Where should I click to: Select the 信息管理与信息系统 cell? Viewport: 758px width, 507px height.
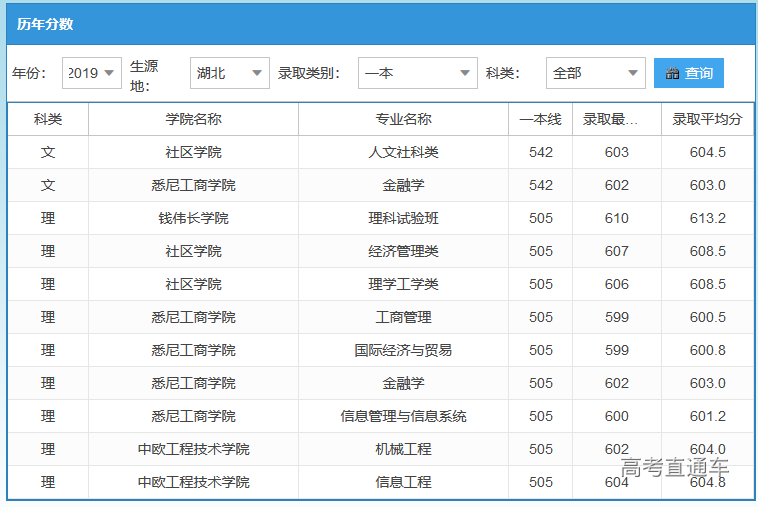click(403, 416)
